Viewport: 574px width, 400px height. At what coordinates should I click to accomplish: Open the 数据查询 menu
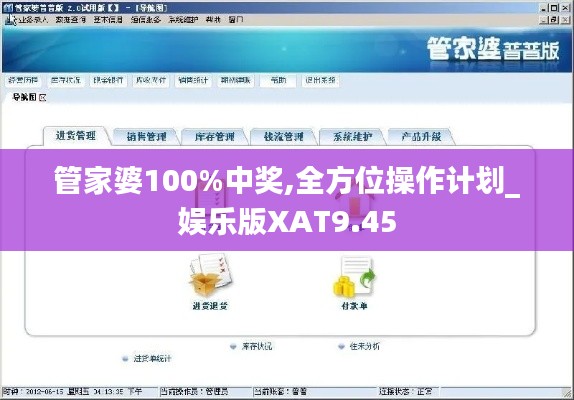pos(71,20)
